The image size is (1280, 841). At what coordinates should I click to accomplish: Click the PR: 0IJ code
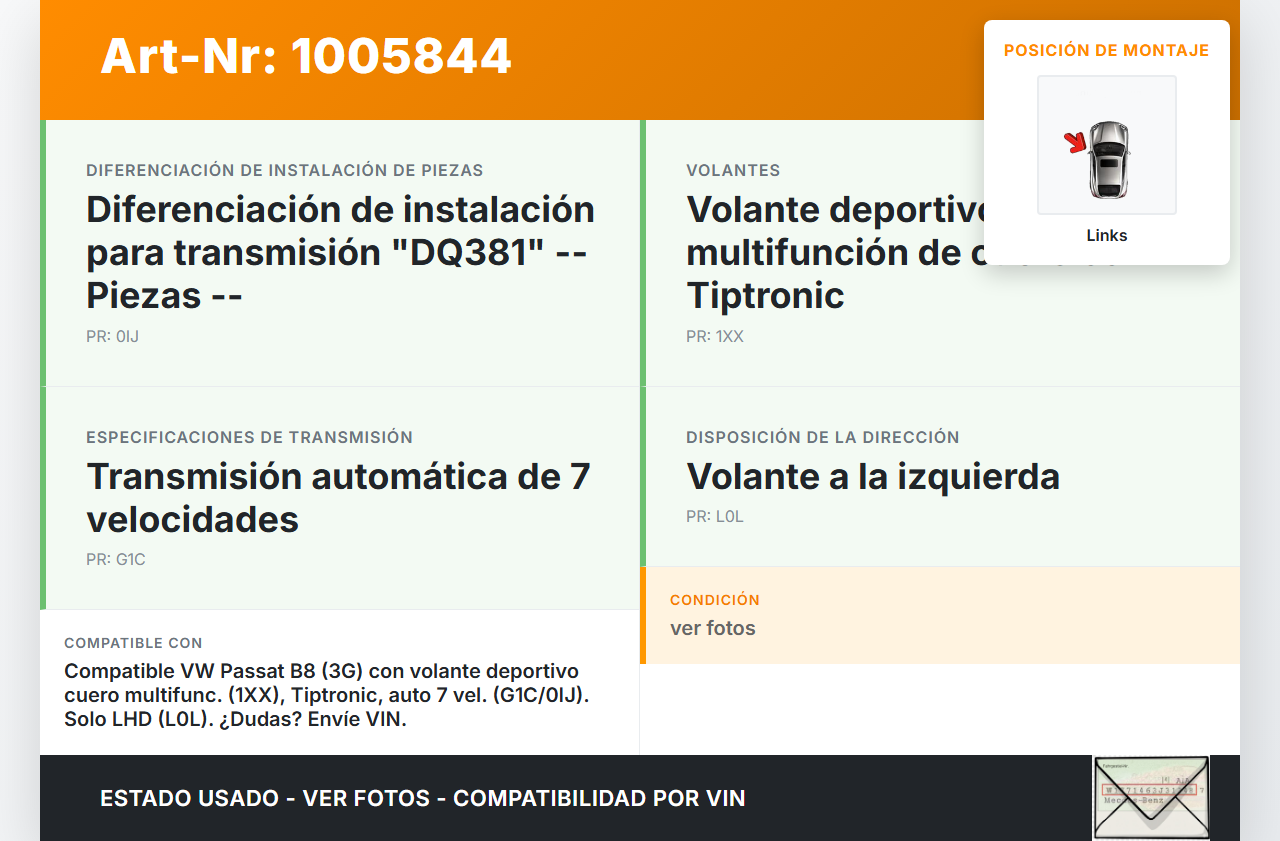click(x=112, y=337)
